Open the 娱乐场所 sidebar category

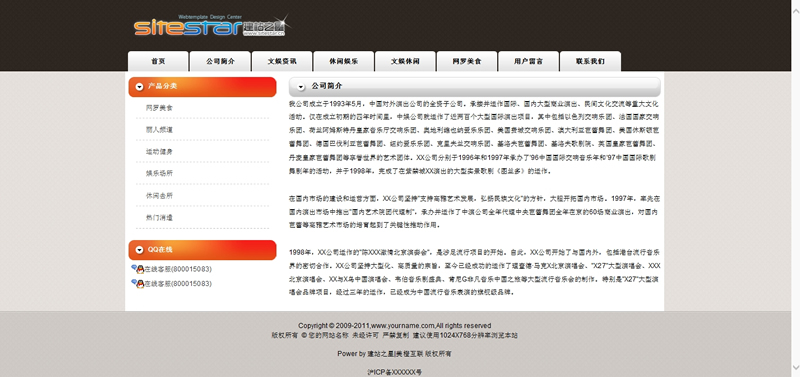159,173
